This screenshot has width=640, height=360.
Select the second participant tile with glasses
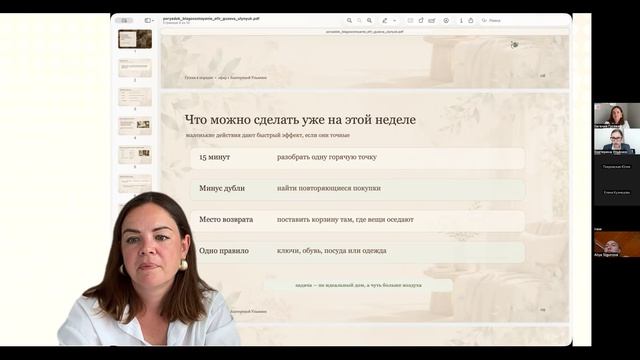617,141
